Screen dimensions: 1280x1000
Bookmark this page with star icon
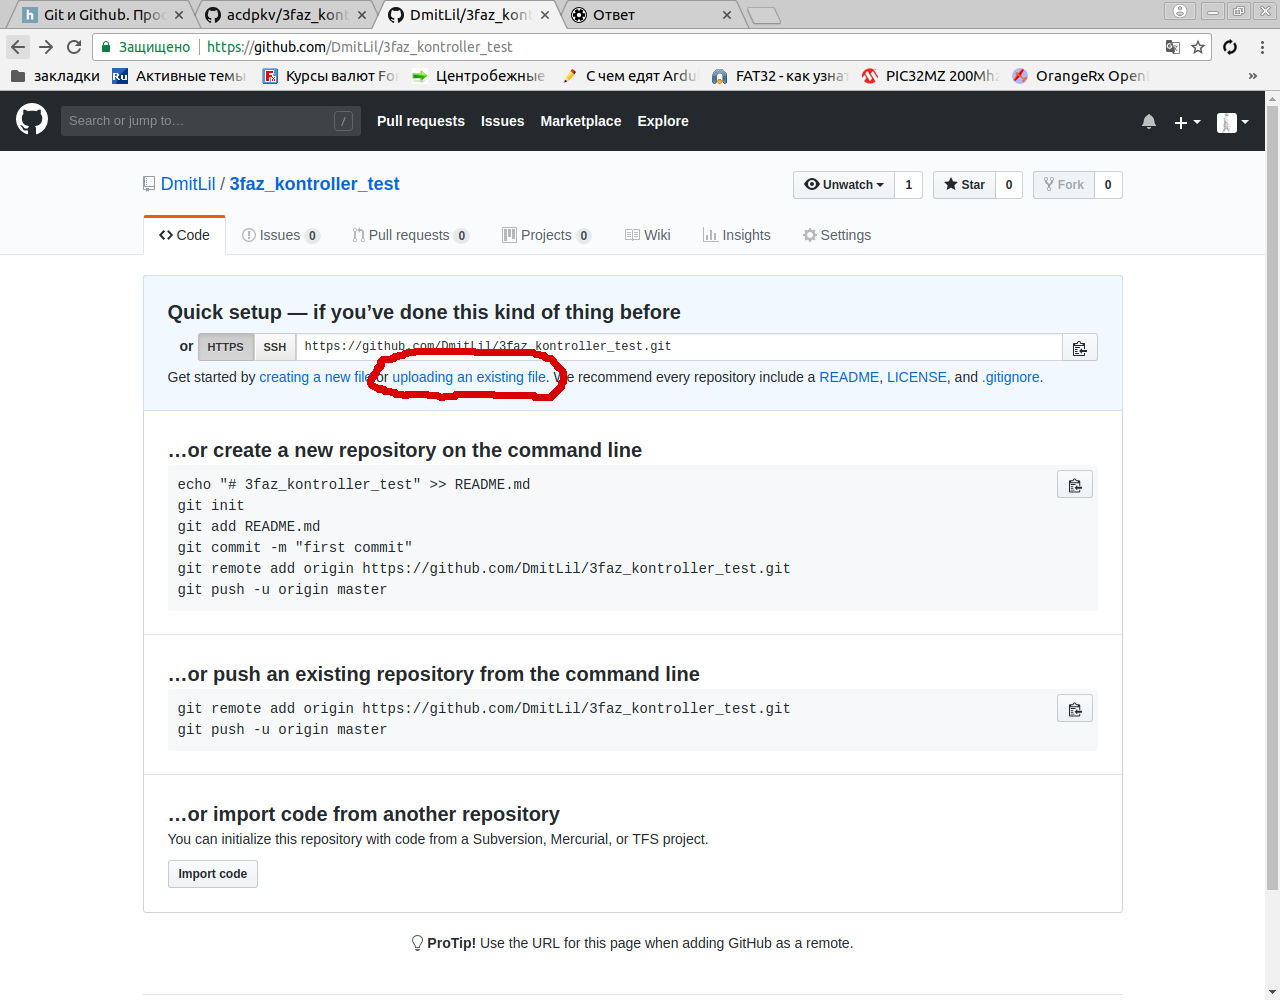point(1198,47)
